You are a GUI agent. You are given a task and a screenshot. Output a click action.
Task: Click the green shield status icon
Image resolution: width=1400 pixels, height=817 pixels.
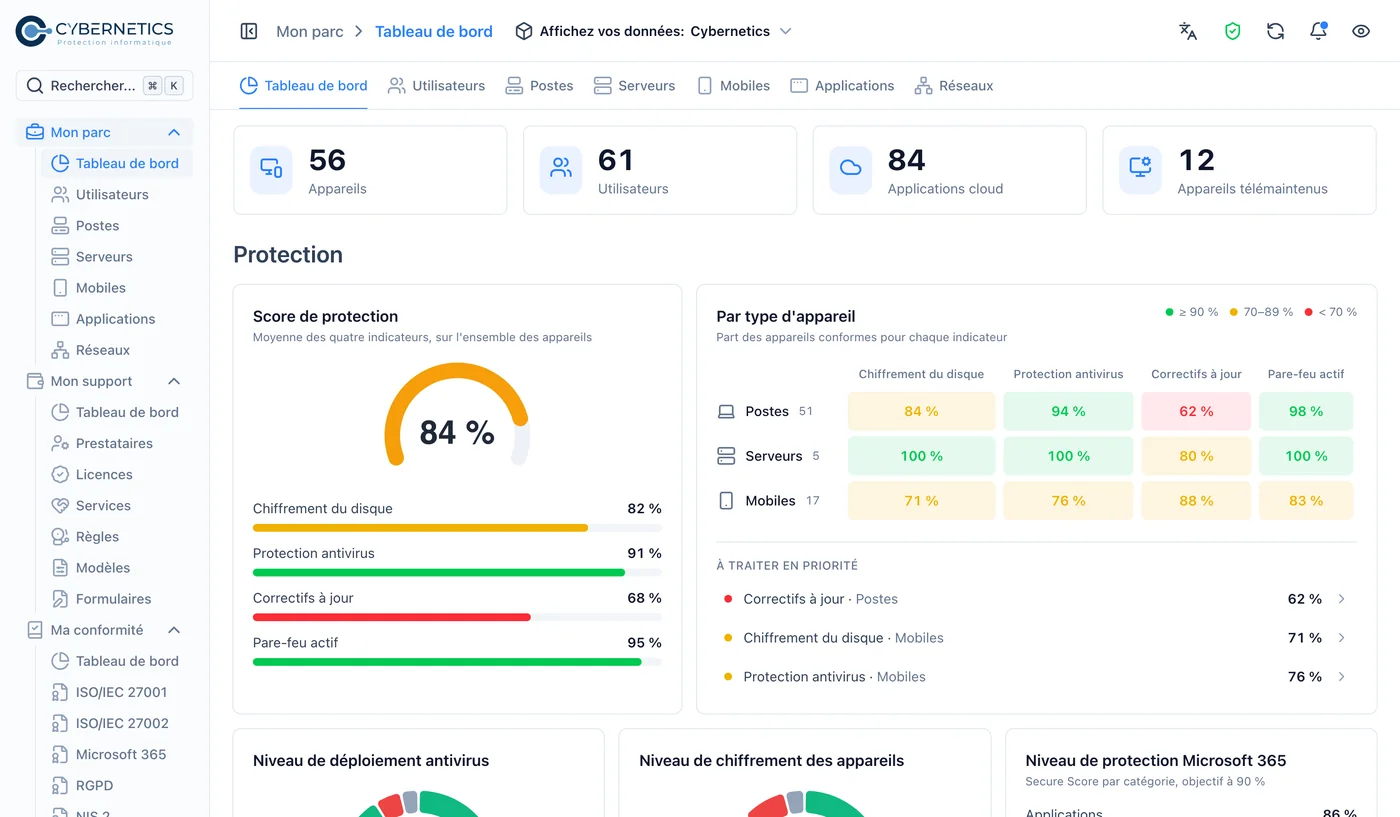(x=1232, y=31)
